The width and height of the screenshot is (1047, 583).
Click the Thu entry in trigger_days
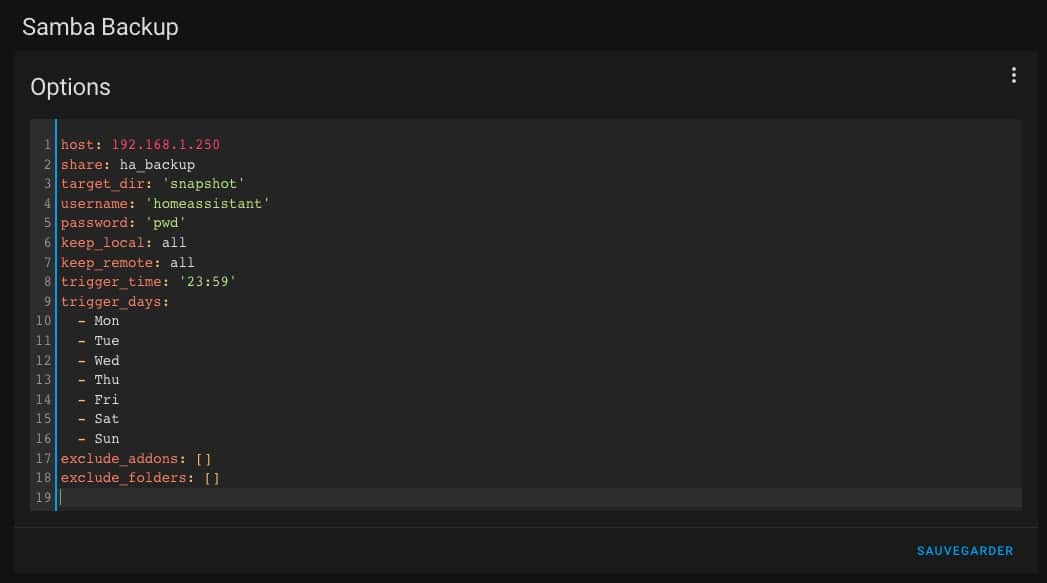point(107,379)
